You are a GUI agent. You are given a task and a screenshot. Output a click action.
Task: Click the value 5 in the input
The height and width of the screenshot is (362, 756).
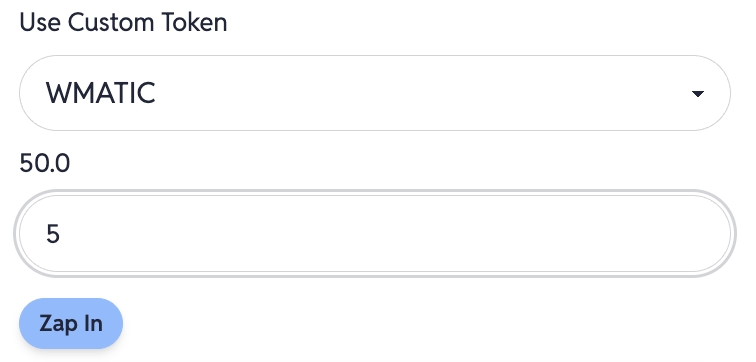click(x=53, y=234)
